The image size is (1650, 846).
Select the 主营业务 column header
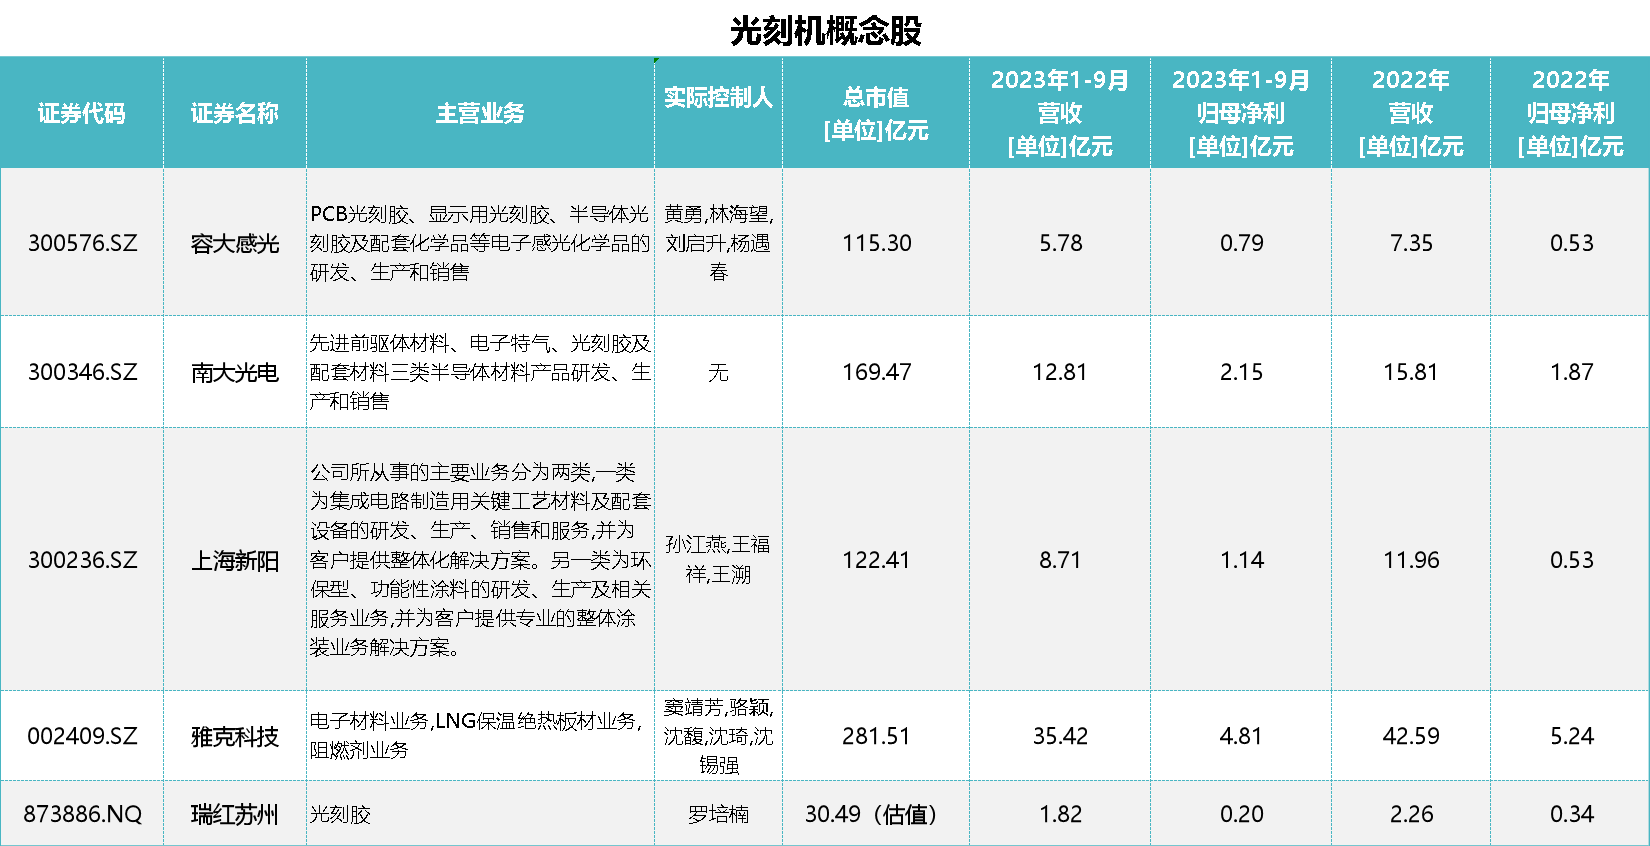point(480,113)
